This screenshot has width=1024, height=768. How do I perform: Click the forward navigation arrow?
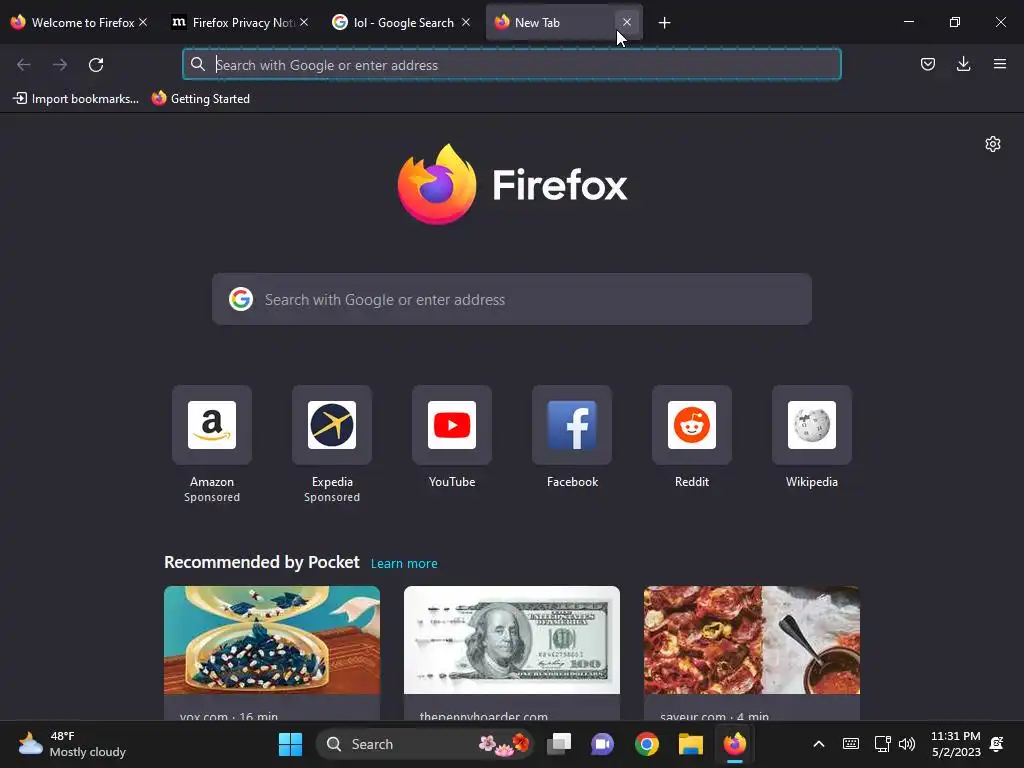pyautogui.click(x=60, y=65)
